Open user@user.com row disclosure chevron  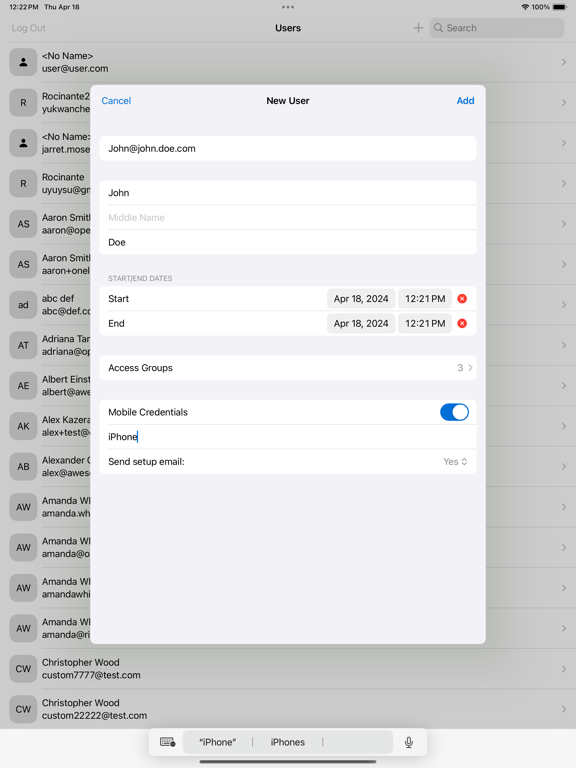tap(564, 62)
